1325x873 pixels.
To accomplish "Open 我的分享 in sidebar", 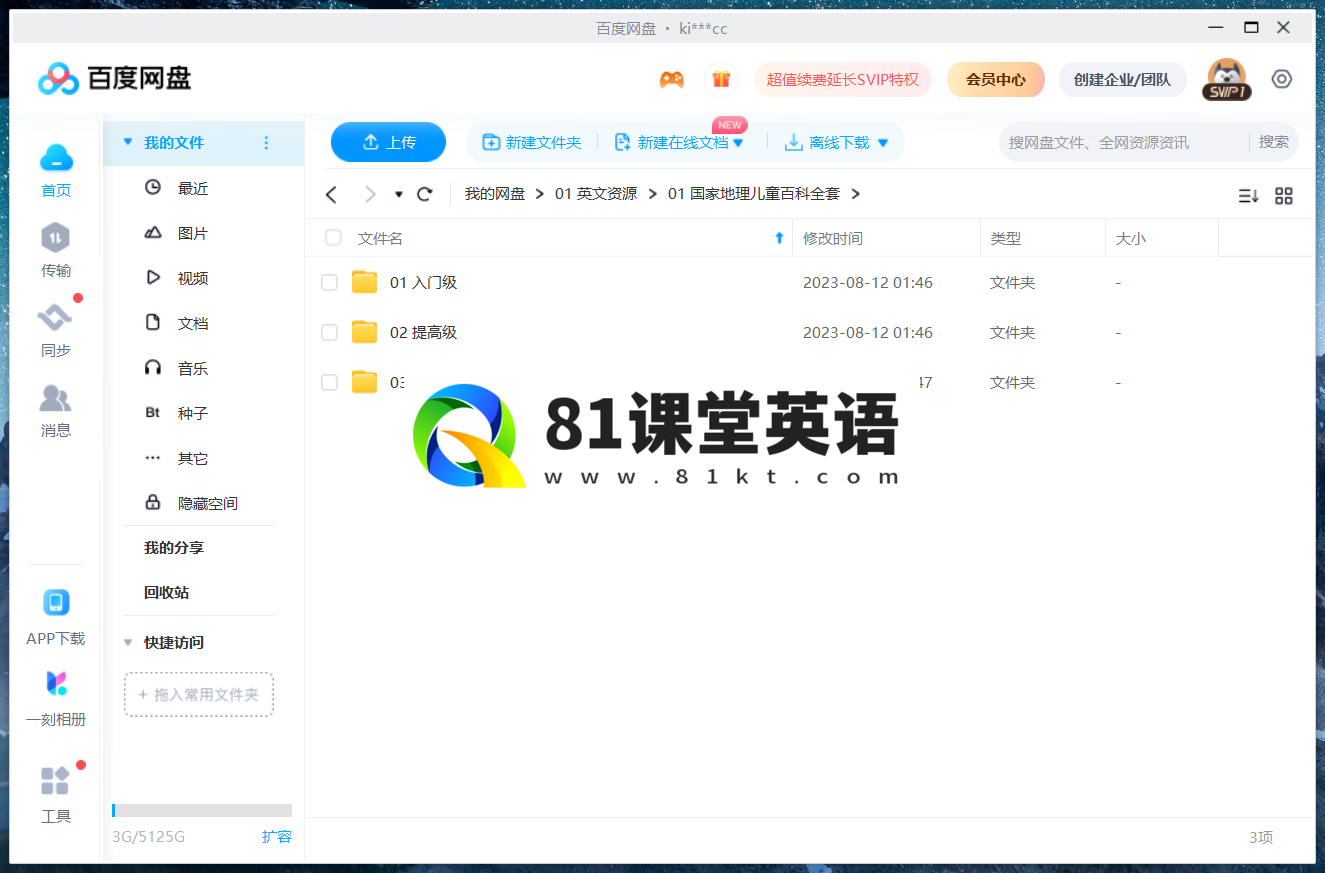I will click(x=174, y=548).
